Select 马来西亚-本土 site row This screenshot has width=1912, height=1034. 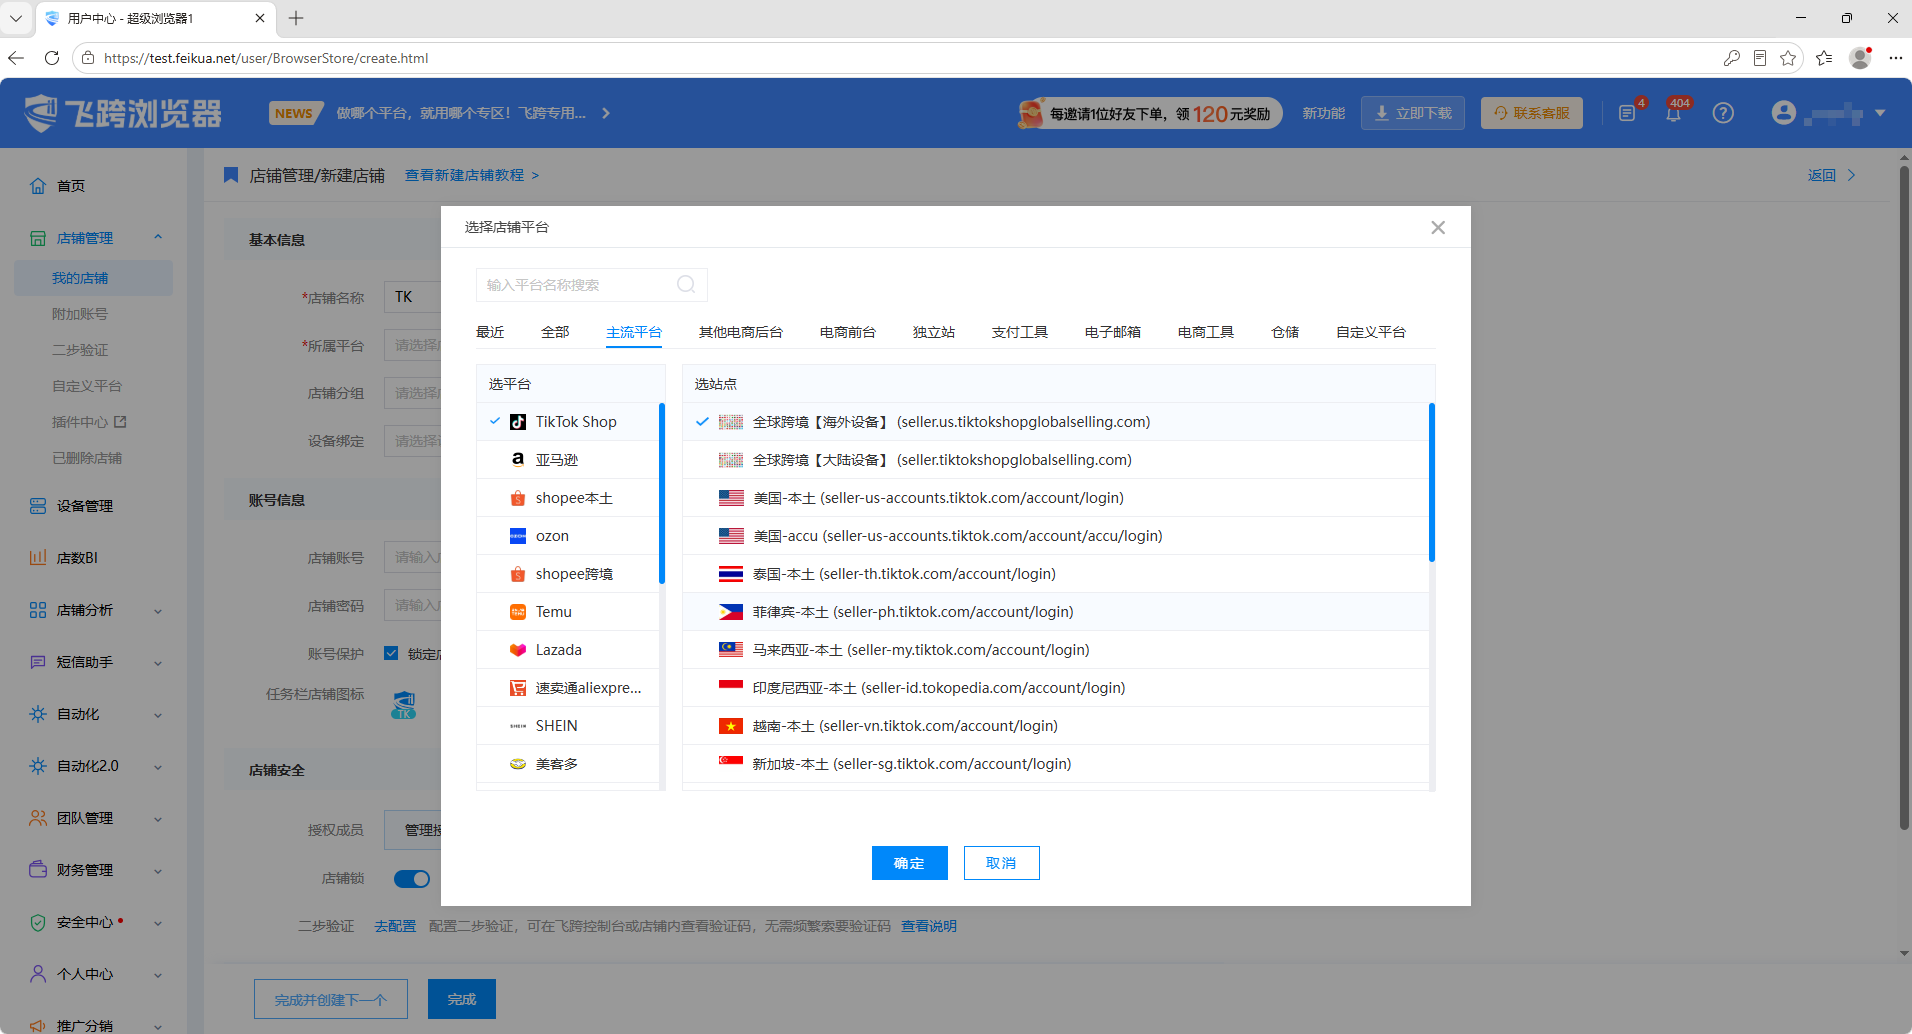coord(1056,650)
